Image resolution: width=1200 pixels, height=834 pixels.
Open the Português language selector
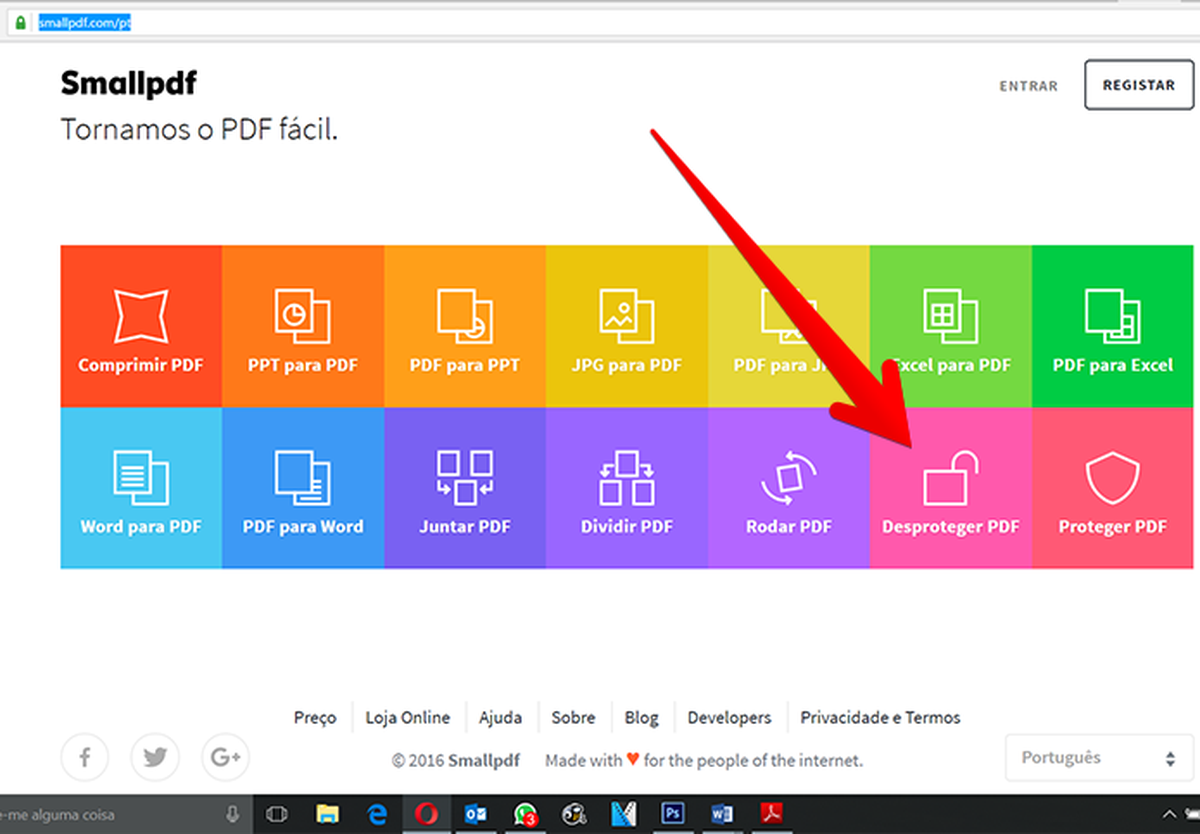1097,757
